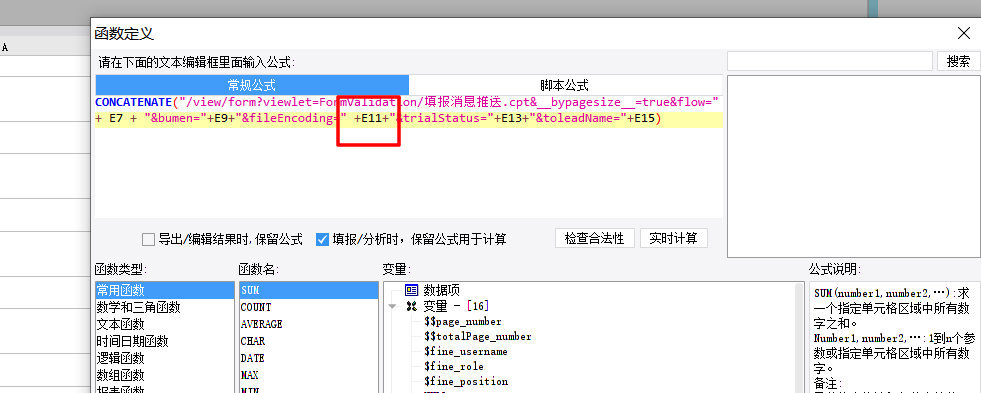Choose CHAR in function name list
Viewport: 981px width, 393px height.
(x=308, y=341)
